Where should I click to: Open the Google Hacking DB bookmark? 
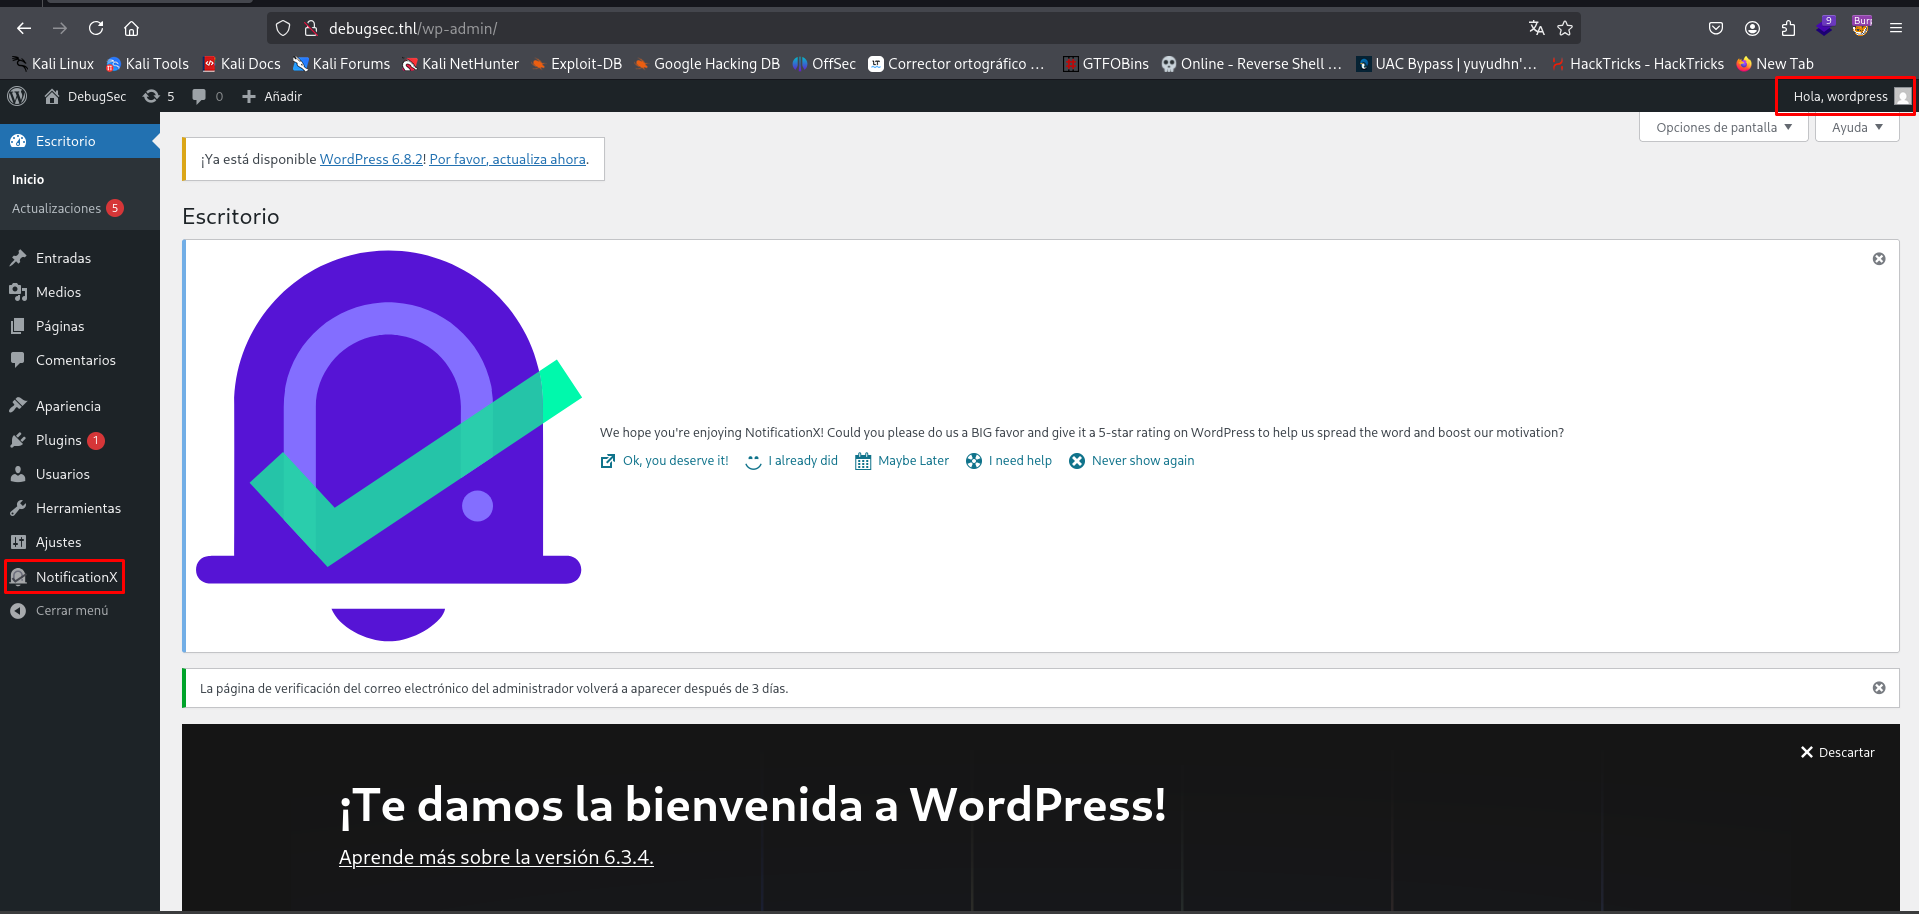click(707, 63)
